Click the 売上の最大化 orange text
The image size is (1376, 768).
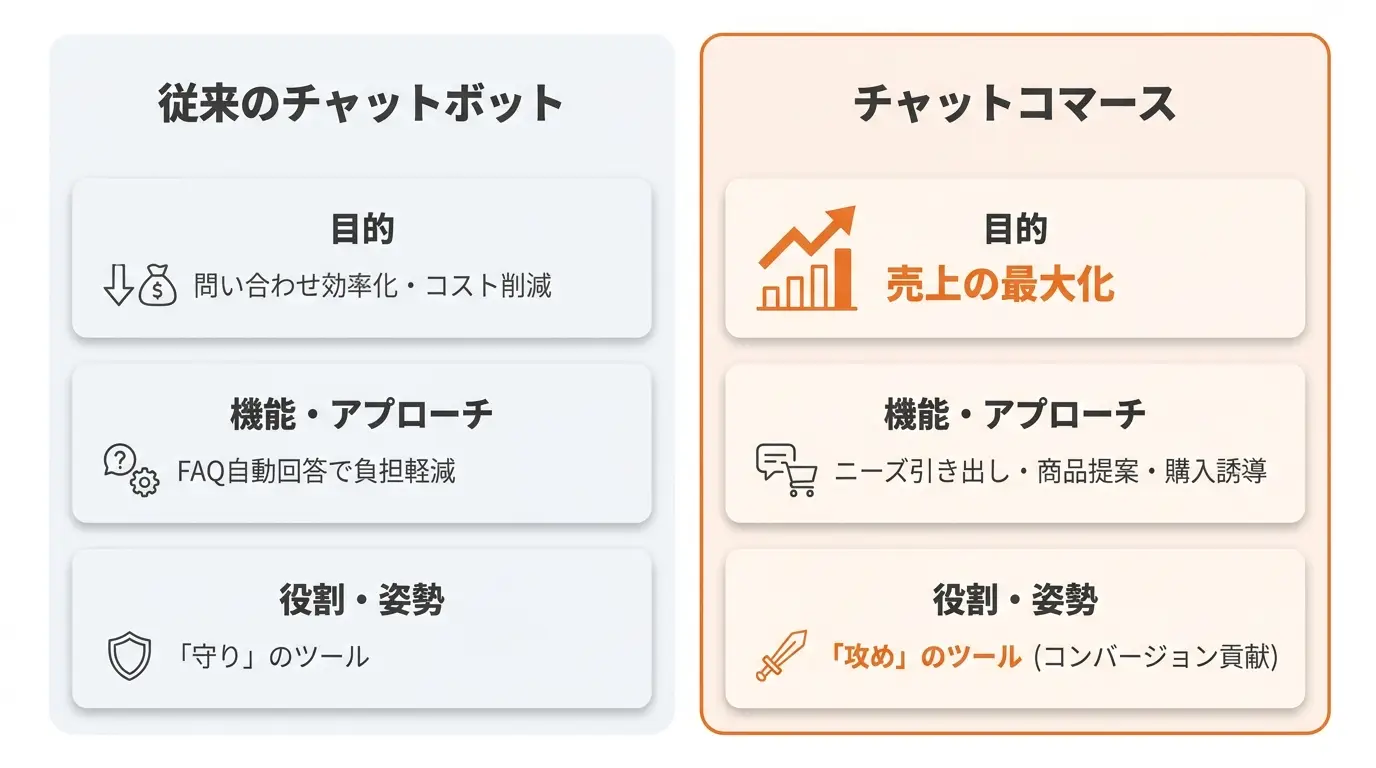pos(1000,285)
